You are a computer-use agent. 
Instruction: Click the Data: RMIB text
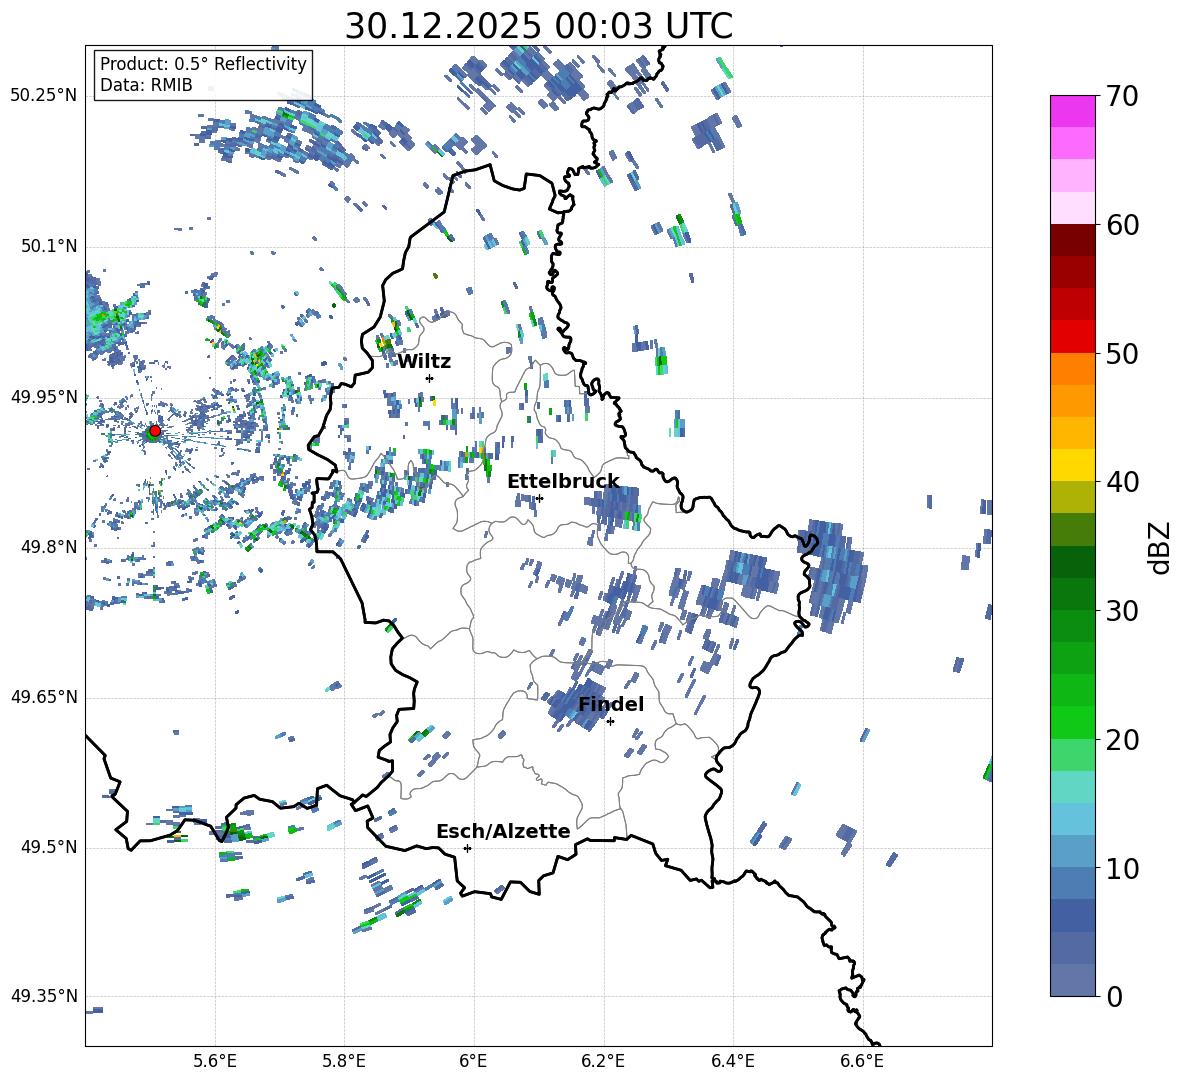[146, 85]
